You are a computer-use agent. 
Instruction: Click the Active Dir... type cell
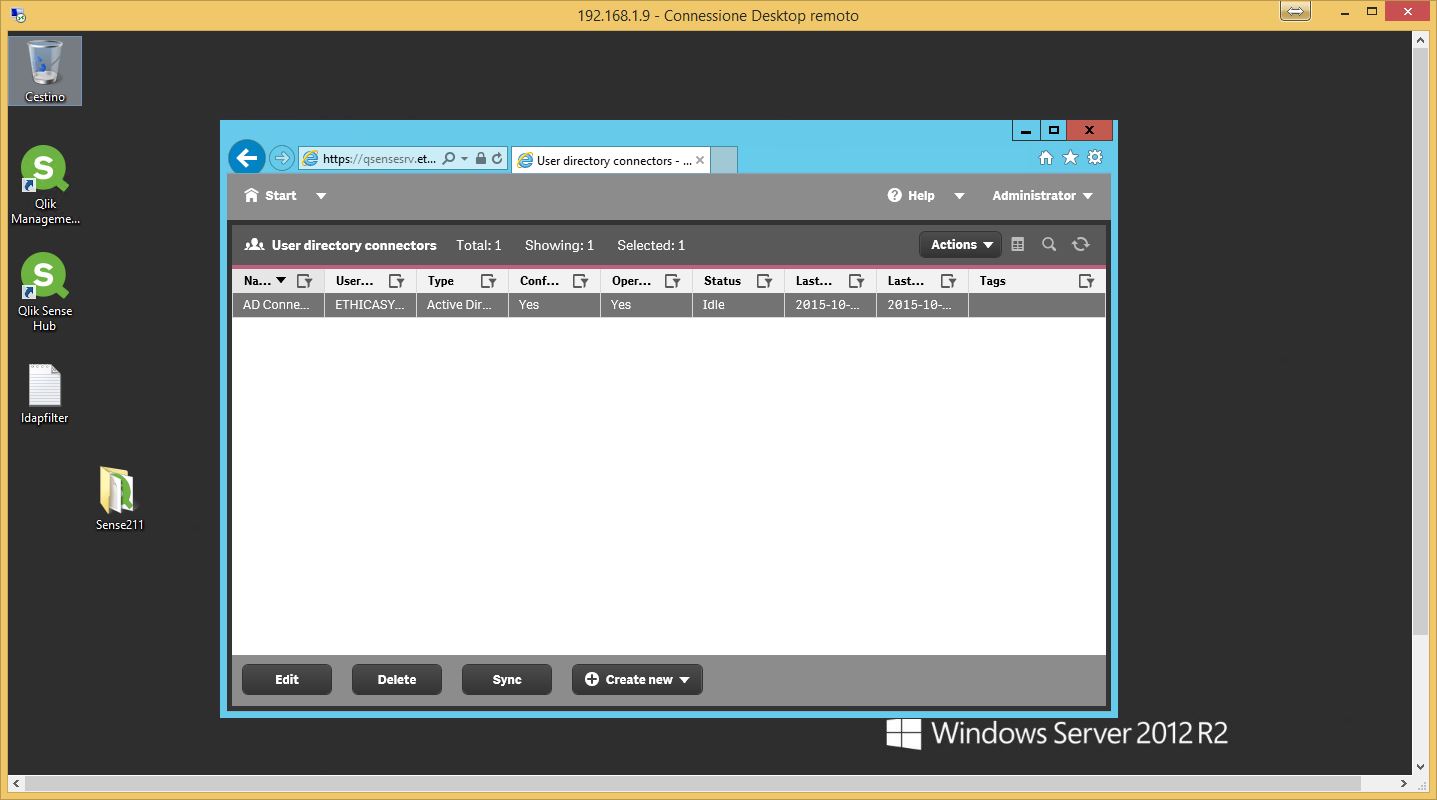coord(462,305)
